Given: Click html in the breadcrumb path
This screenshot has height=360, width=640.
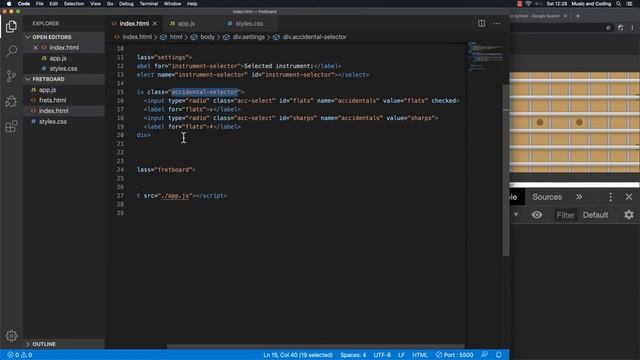Looking at the screenshot, I should 176,37.
